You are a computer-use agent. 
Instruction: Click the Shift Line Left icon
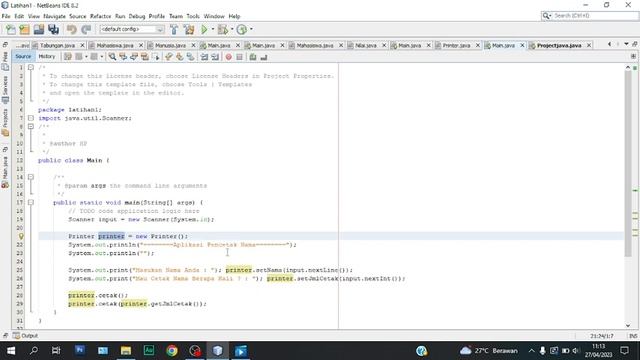204,57
